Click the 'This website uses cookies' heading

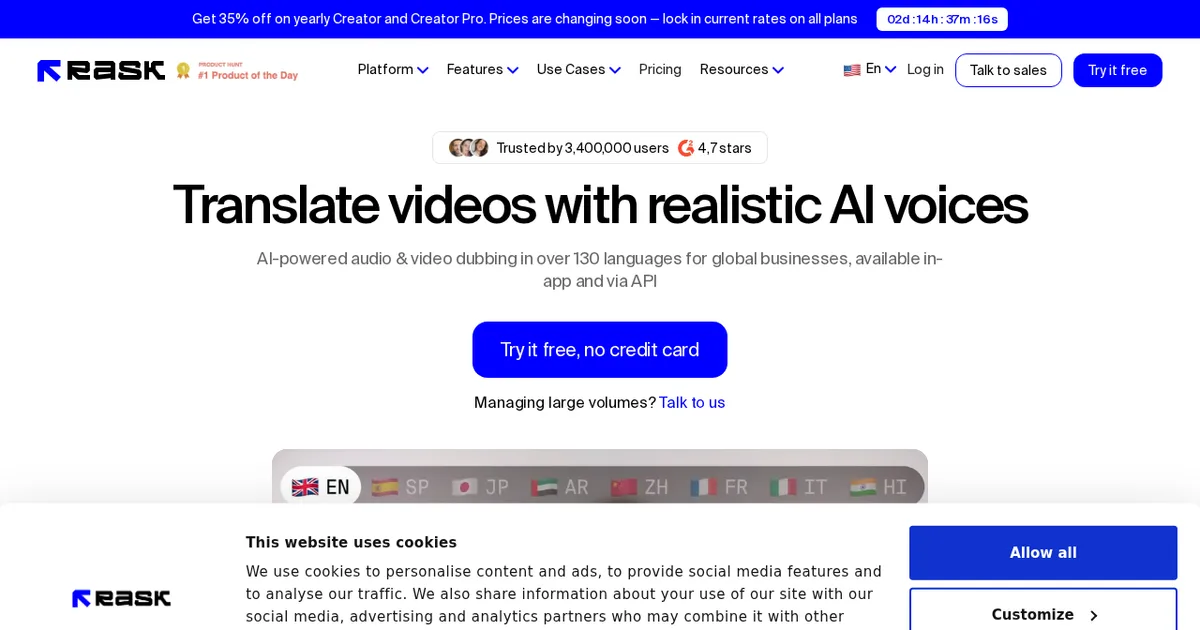click(351, 543)
